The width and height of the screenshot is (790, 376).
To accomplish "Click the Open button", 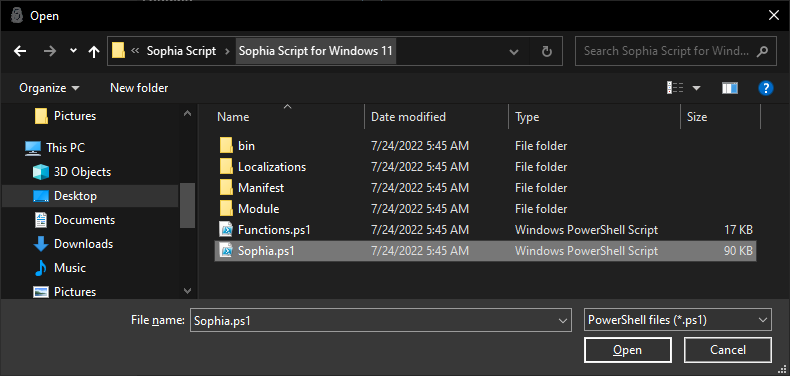I will [x=627, y=350].
